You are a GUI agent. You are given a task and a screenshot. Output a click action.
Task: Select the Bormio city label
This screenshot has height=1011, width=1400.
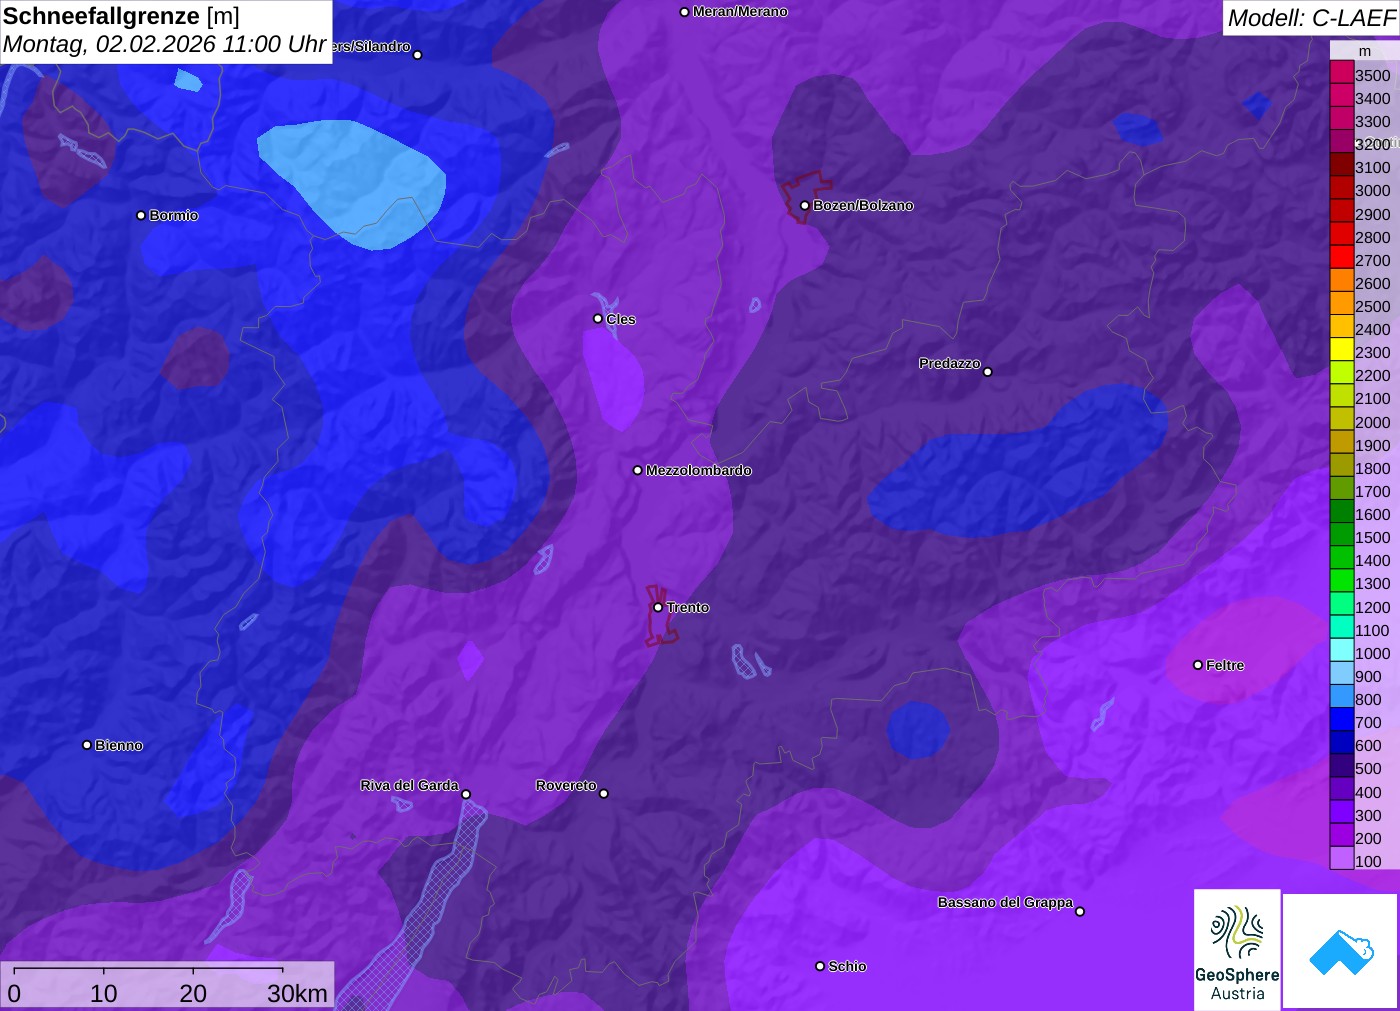173,215
